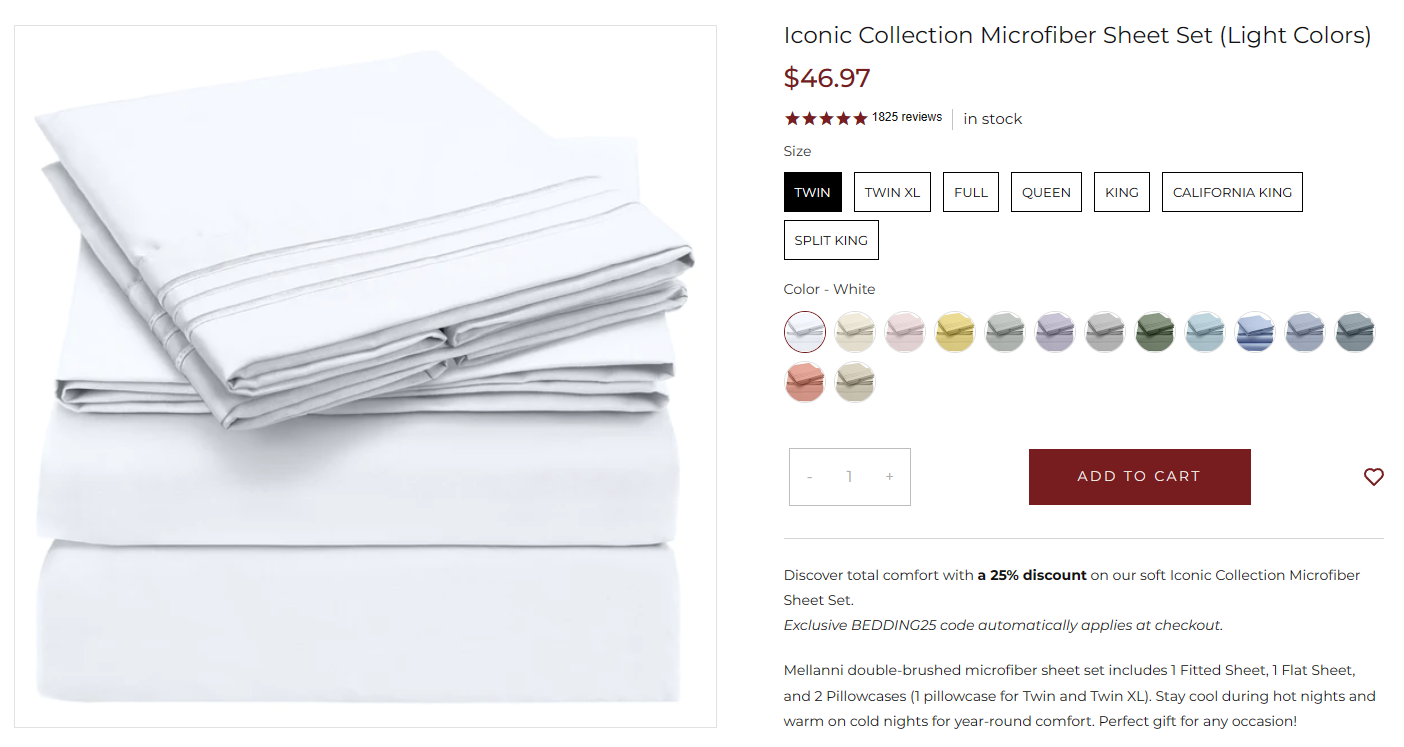
Task: Click the quantity number field
Action: tap(849, 477)
